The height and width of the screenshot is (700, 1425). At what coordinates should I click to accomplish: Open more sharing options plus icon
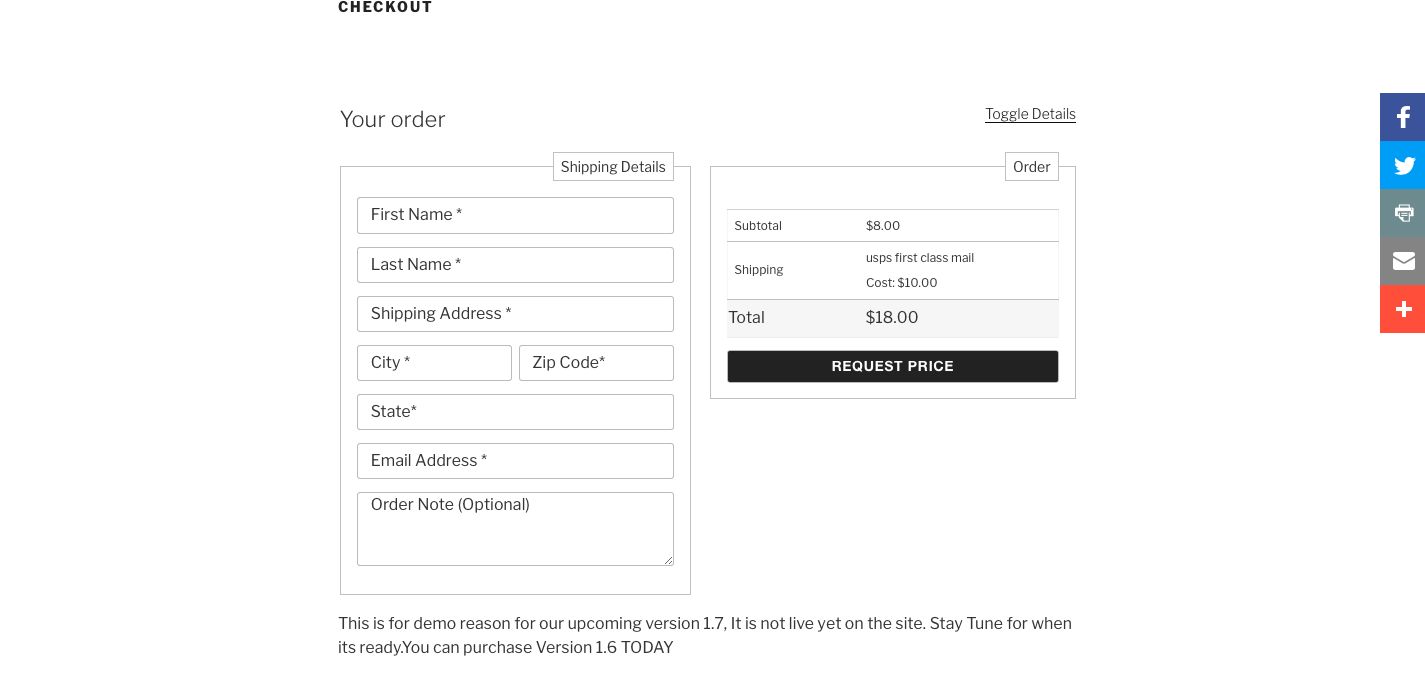[1403, 309]
